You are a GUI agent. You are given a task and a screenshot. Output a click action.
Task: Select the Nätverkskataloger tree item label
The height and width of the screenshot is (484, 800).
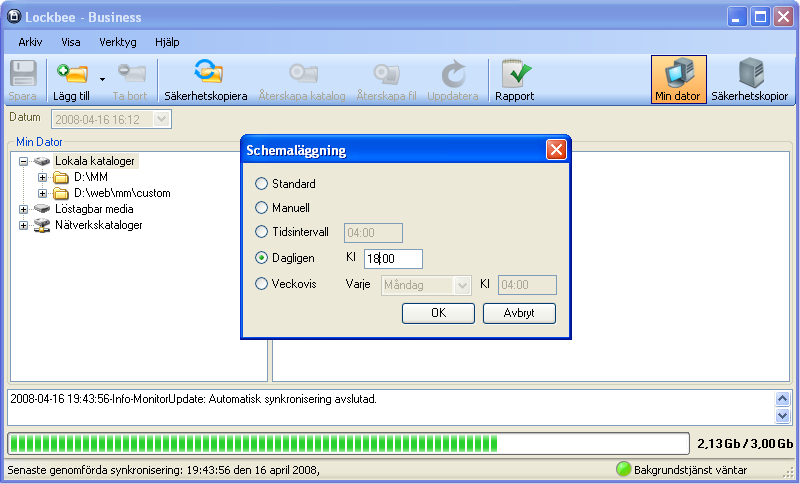99,225
